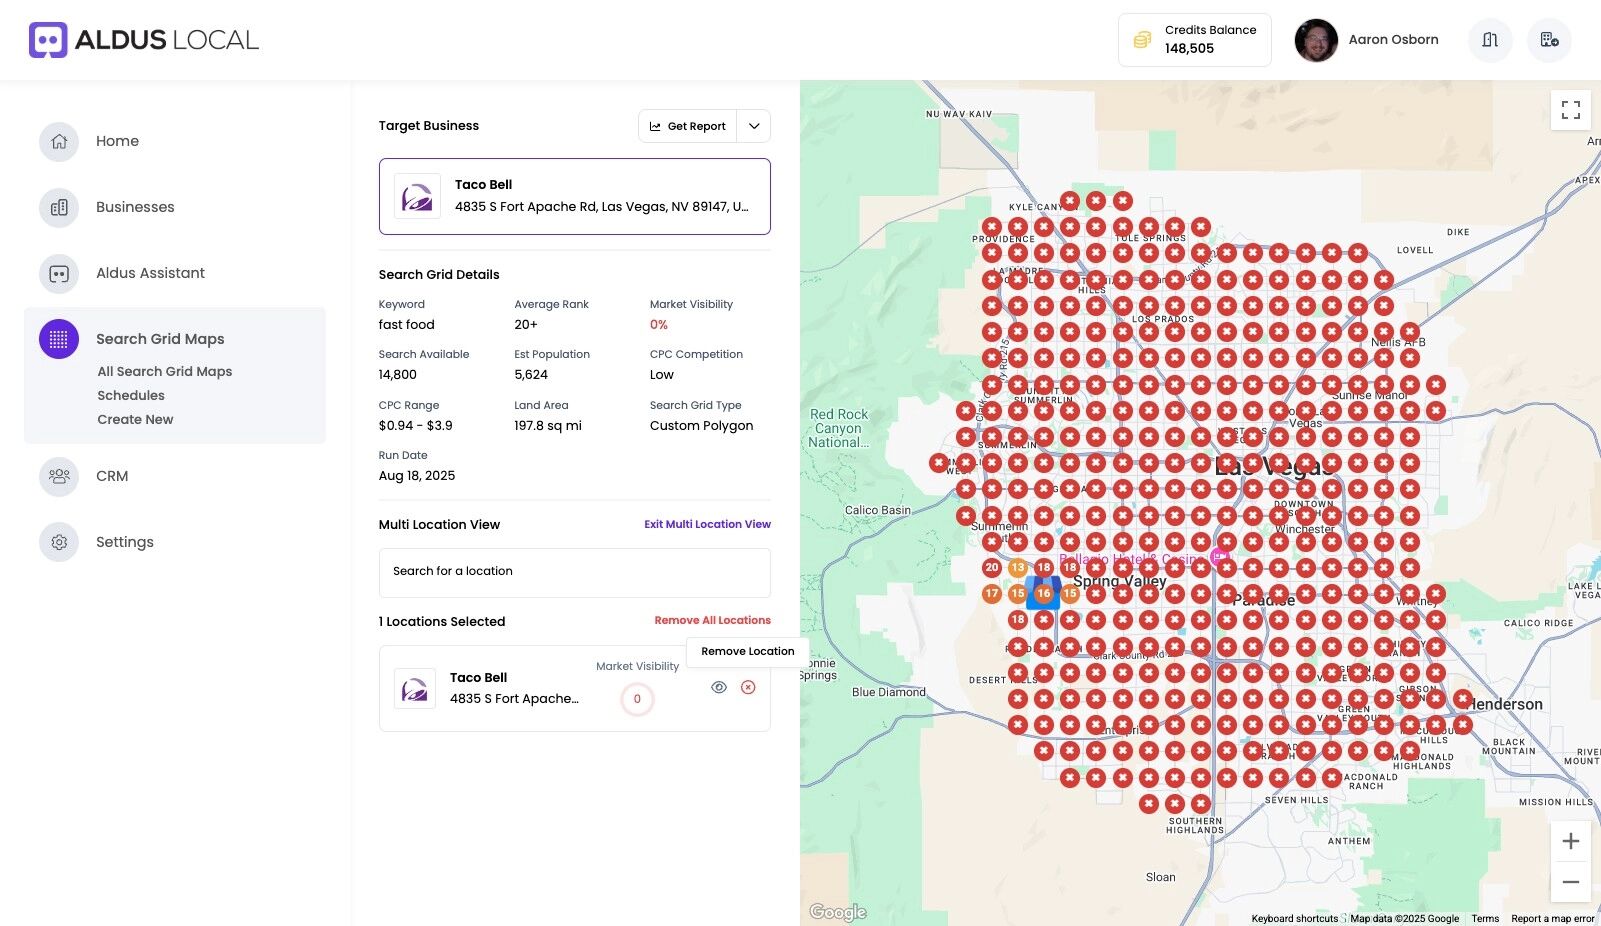Image resolution: width=1601 pixels, height=926 pixels.
Task: Focus the Search for a location field
Action: click(x=575, y=573)
